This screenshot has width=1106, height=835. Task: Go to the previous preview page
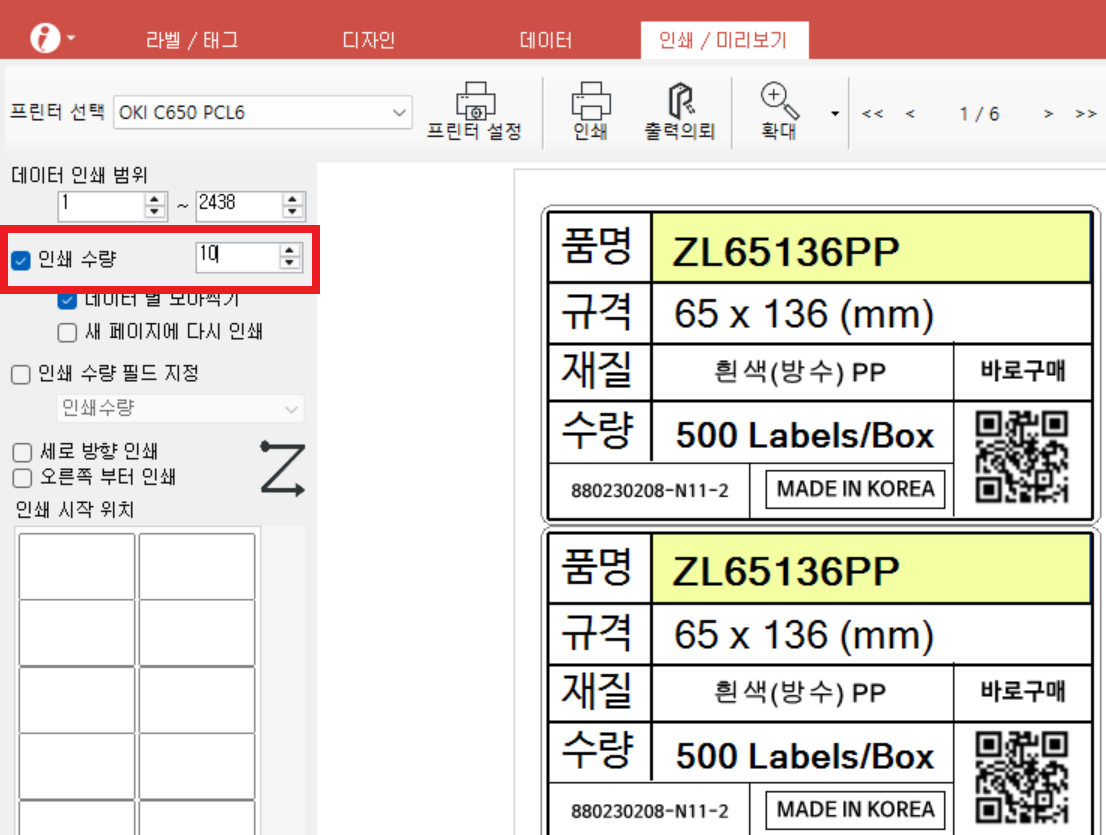point(910,114)
